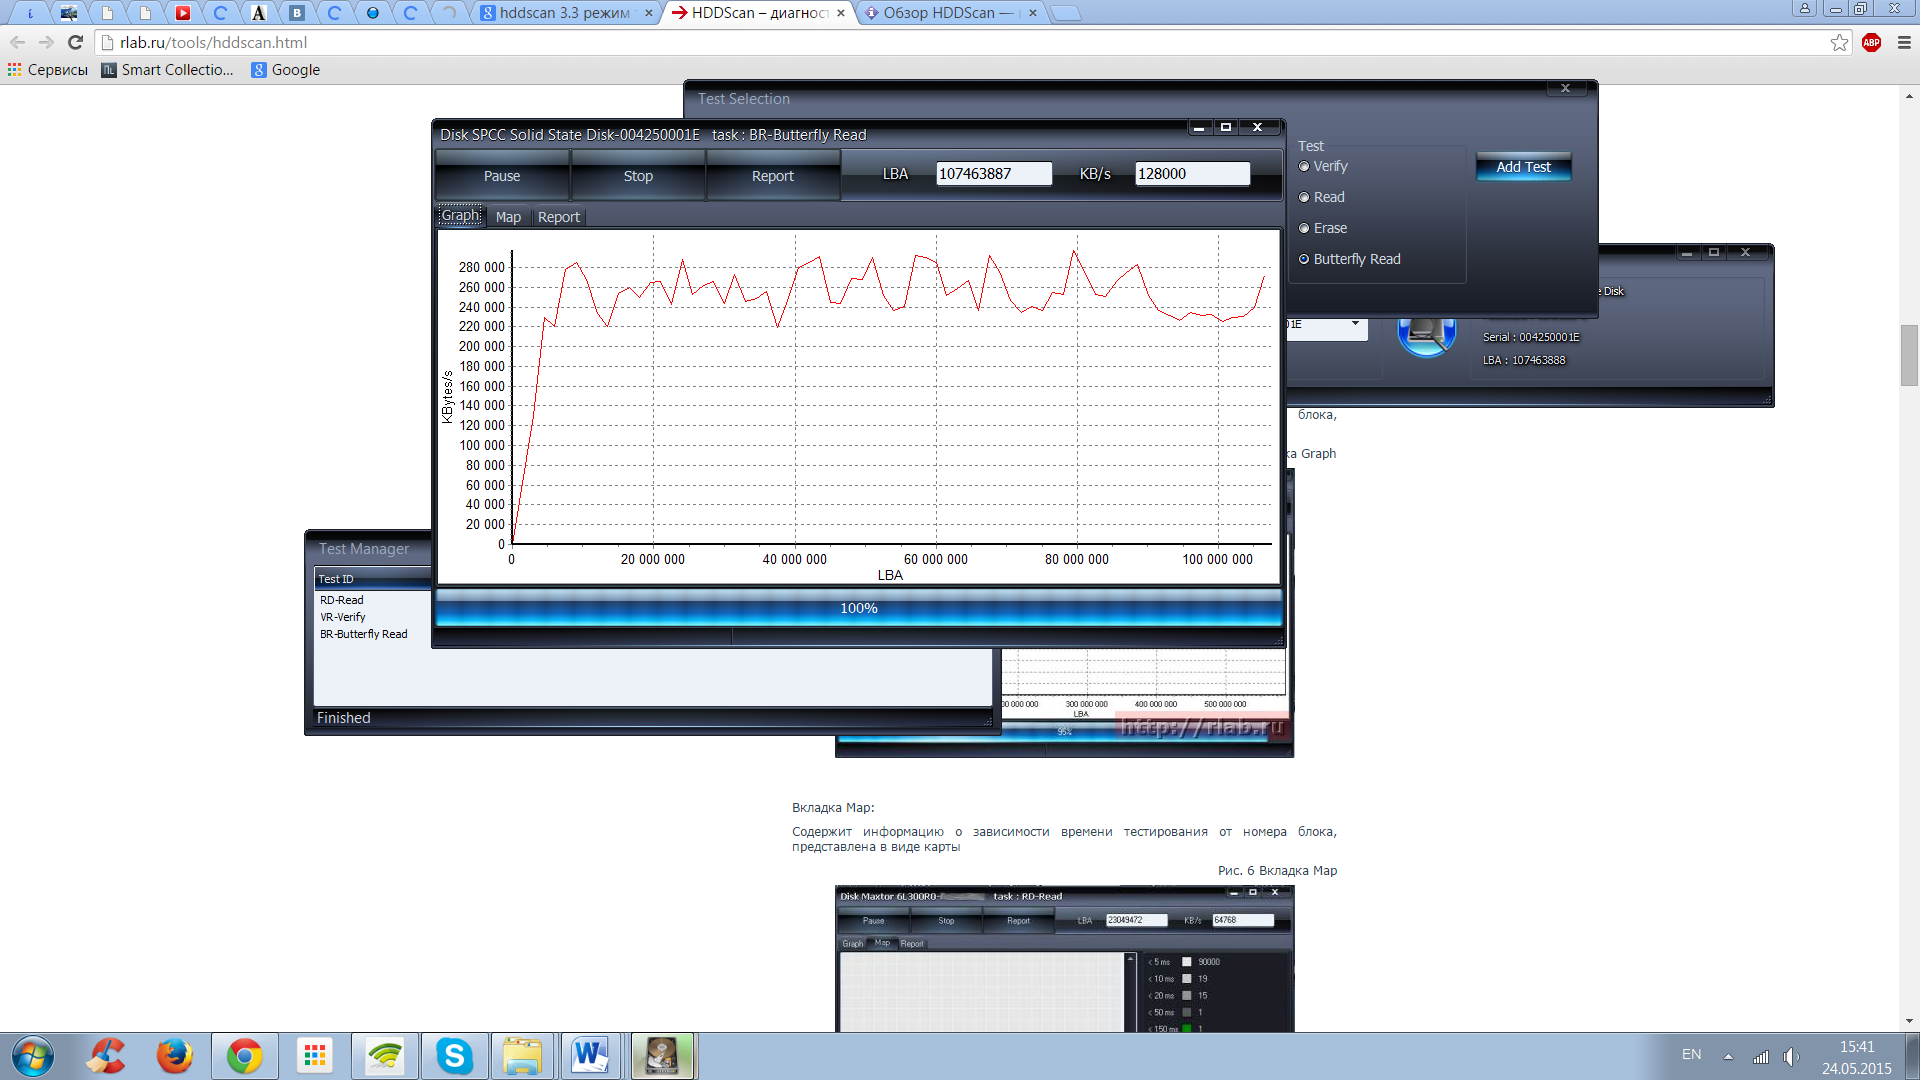Viewport: 1920px width, 1080px height.
Task: Open the wireless utility taskbar icon
Action: pos(384,1056)
